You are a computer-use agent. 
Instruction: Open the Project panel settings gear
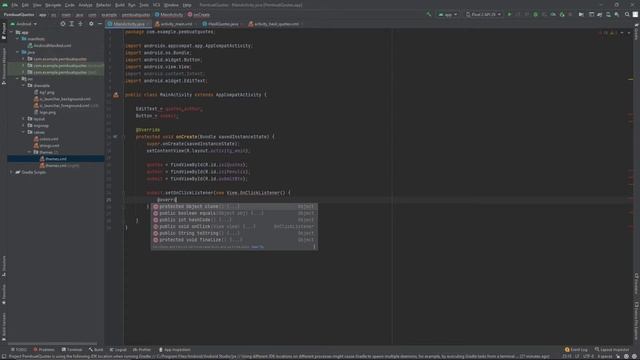91,24
